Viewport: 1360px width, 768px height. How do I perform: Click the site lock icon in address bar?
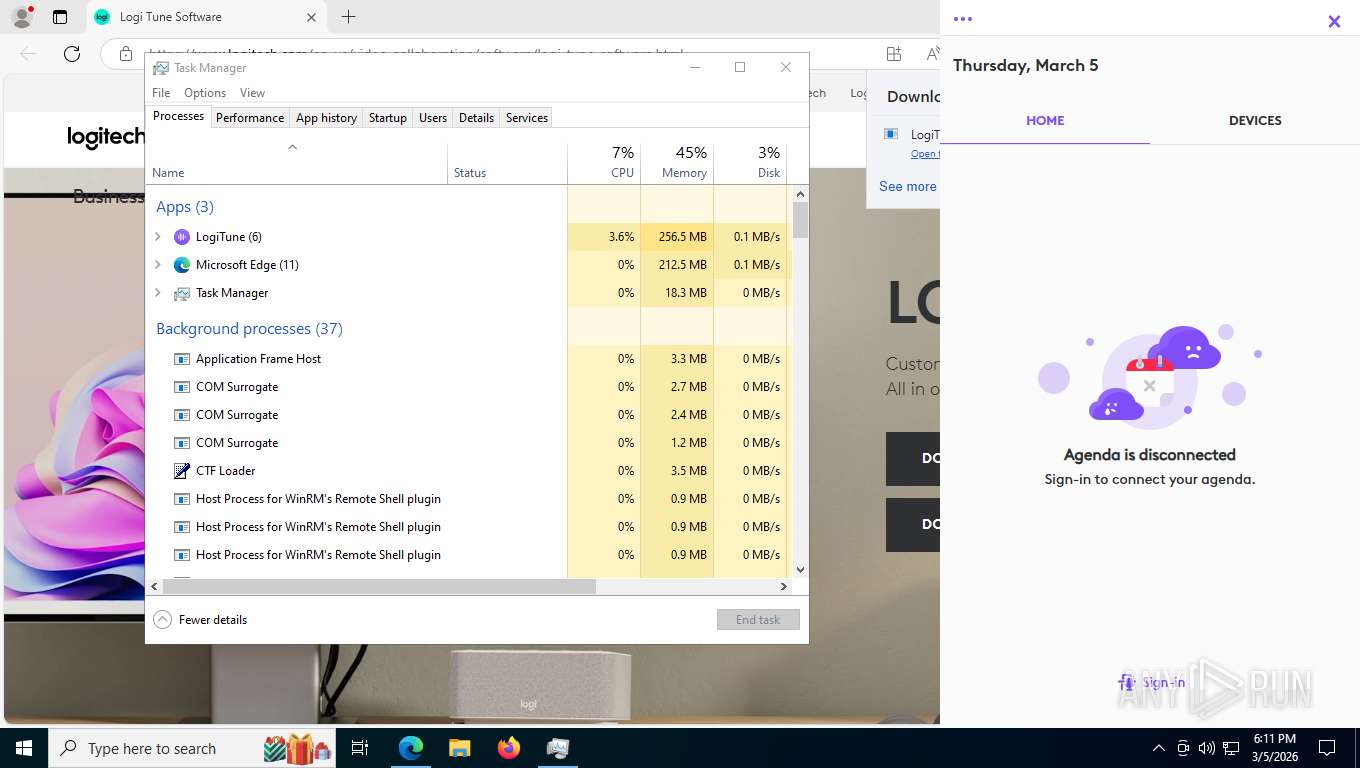coord(125,54)
